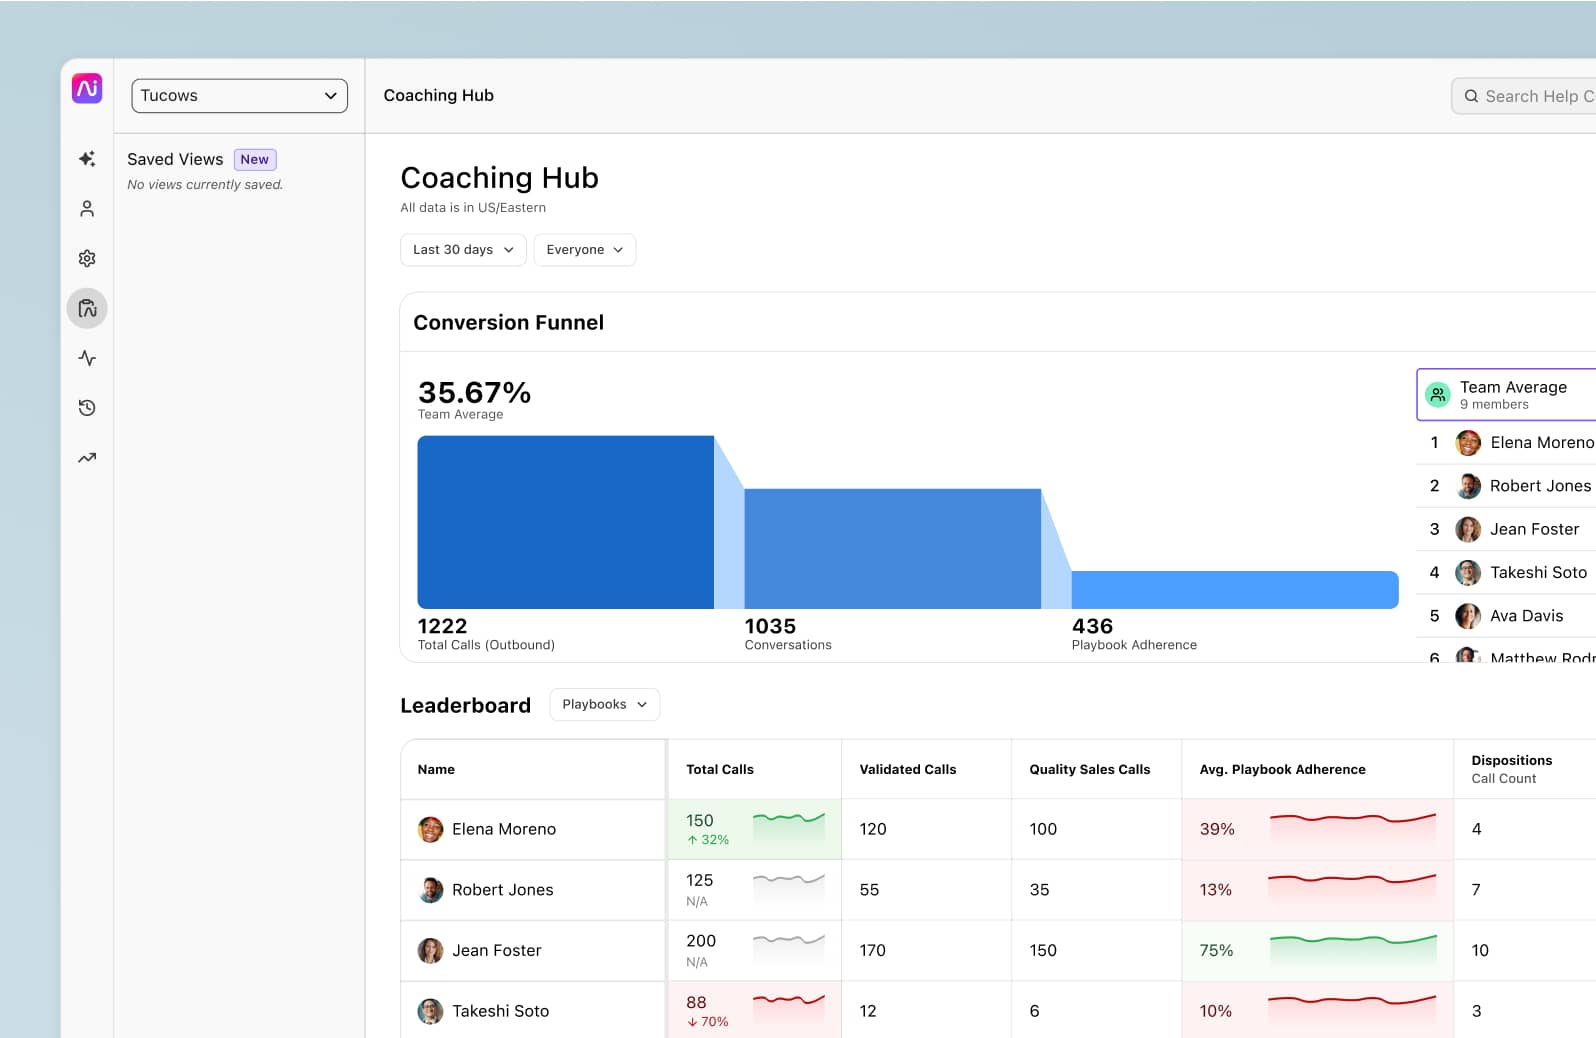Click the trending arrow analytics icon

(x=87, y=458)
